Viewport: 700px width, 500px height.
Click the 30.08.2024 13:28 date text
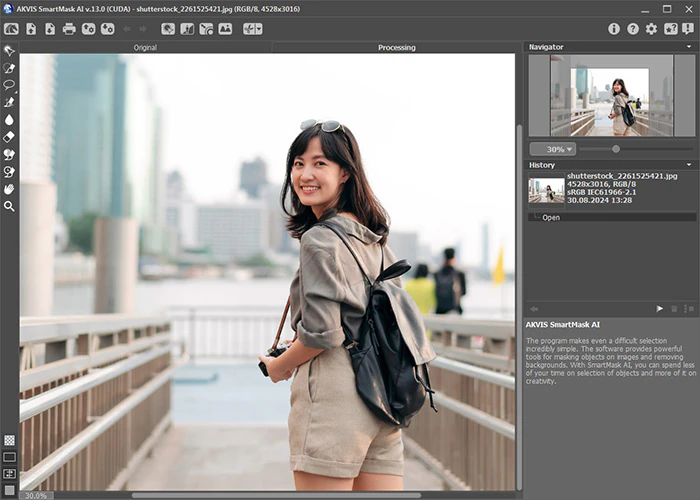tap(600, 200)
